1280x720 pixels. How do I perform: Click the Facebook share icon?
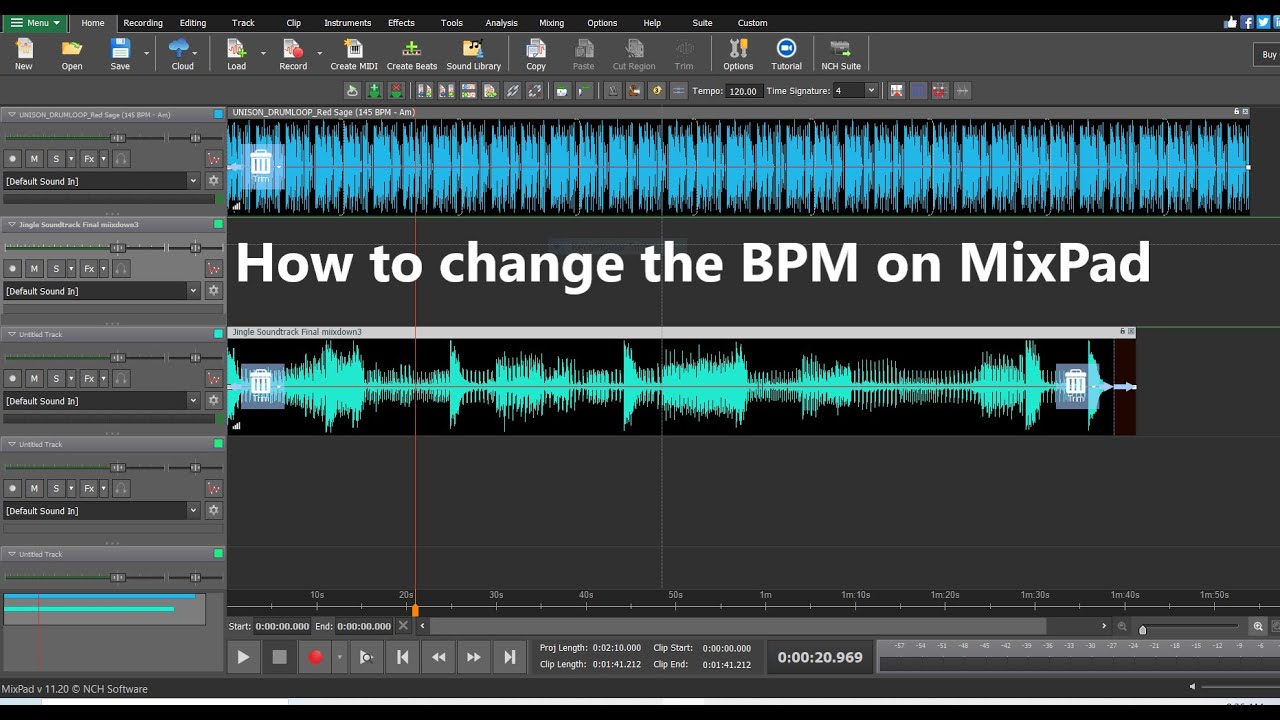pos(1247,22)
